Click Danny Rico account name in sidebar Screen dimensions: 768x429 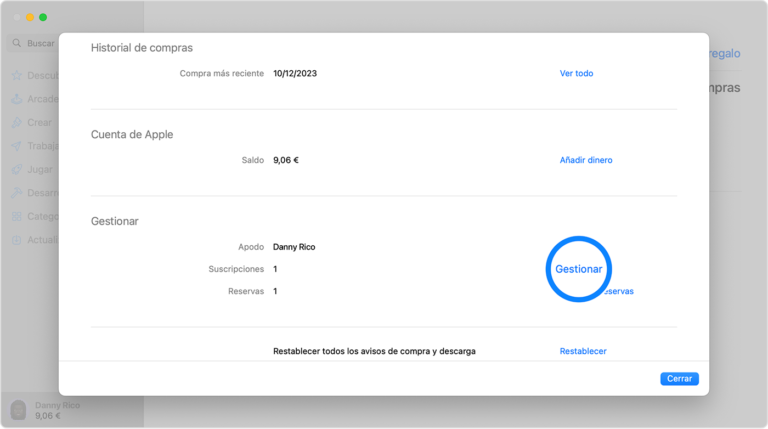click(x=57, y=405)
